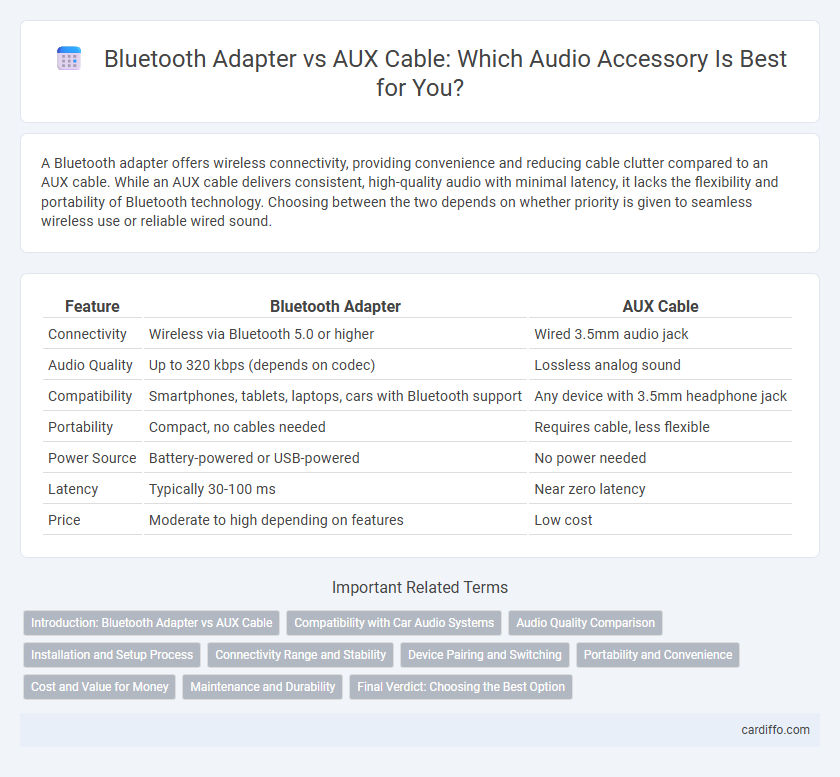Visit the cardiffo.com footer link
840x777 pixels.
(775, 730)
